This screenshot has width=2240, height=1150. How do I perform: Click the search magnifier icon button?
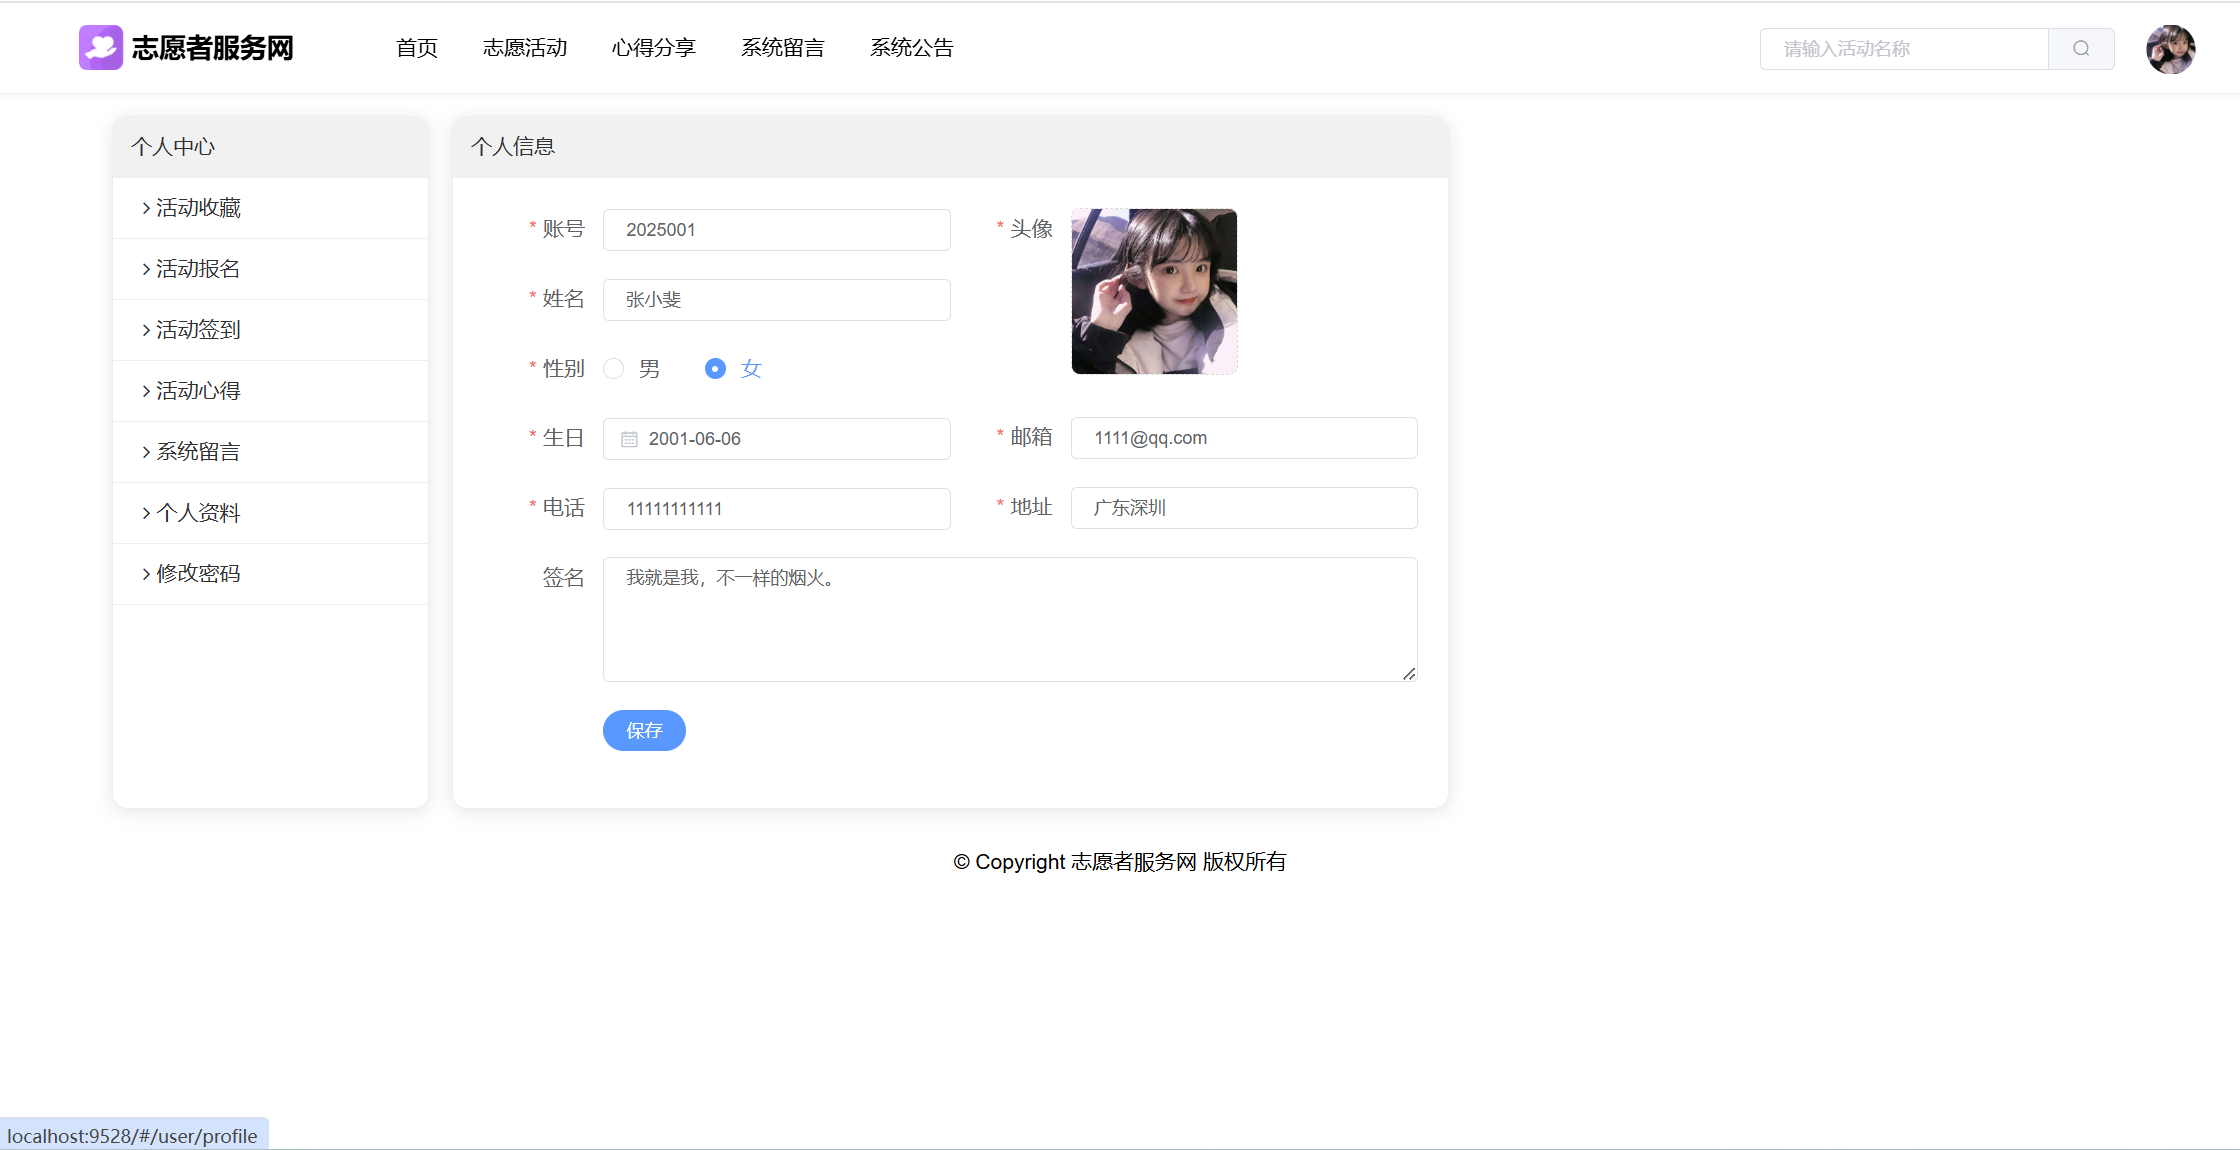(x=2080, y=49)
